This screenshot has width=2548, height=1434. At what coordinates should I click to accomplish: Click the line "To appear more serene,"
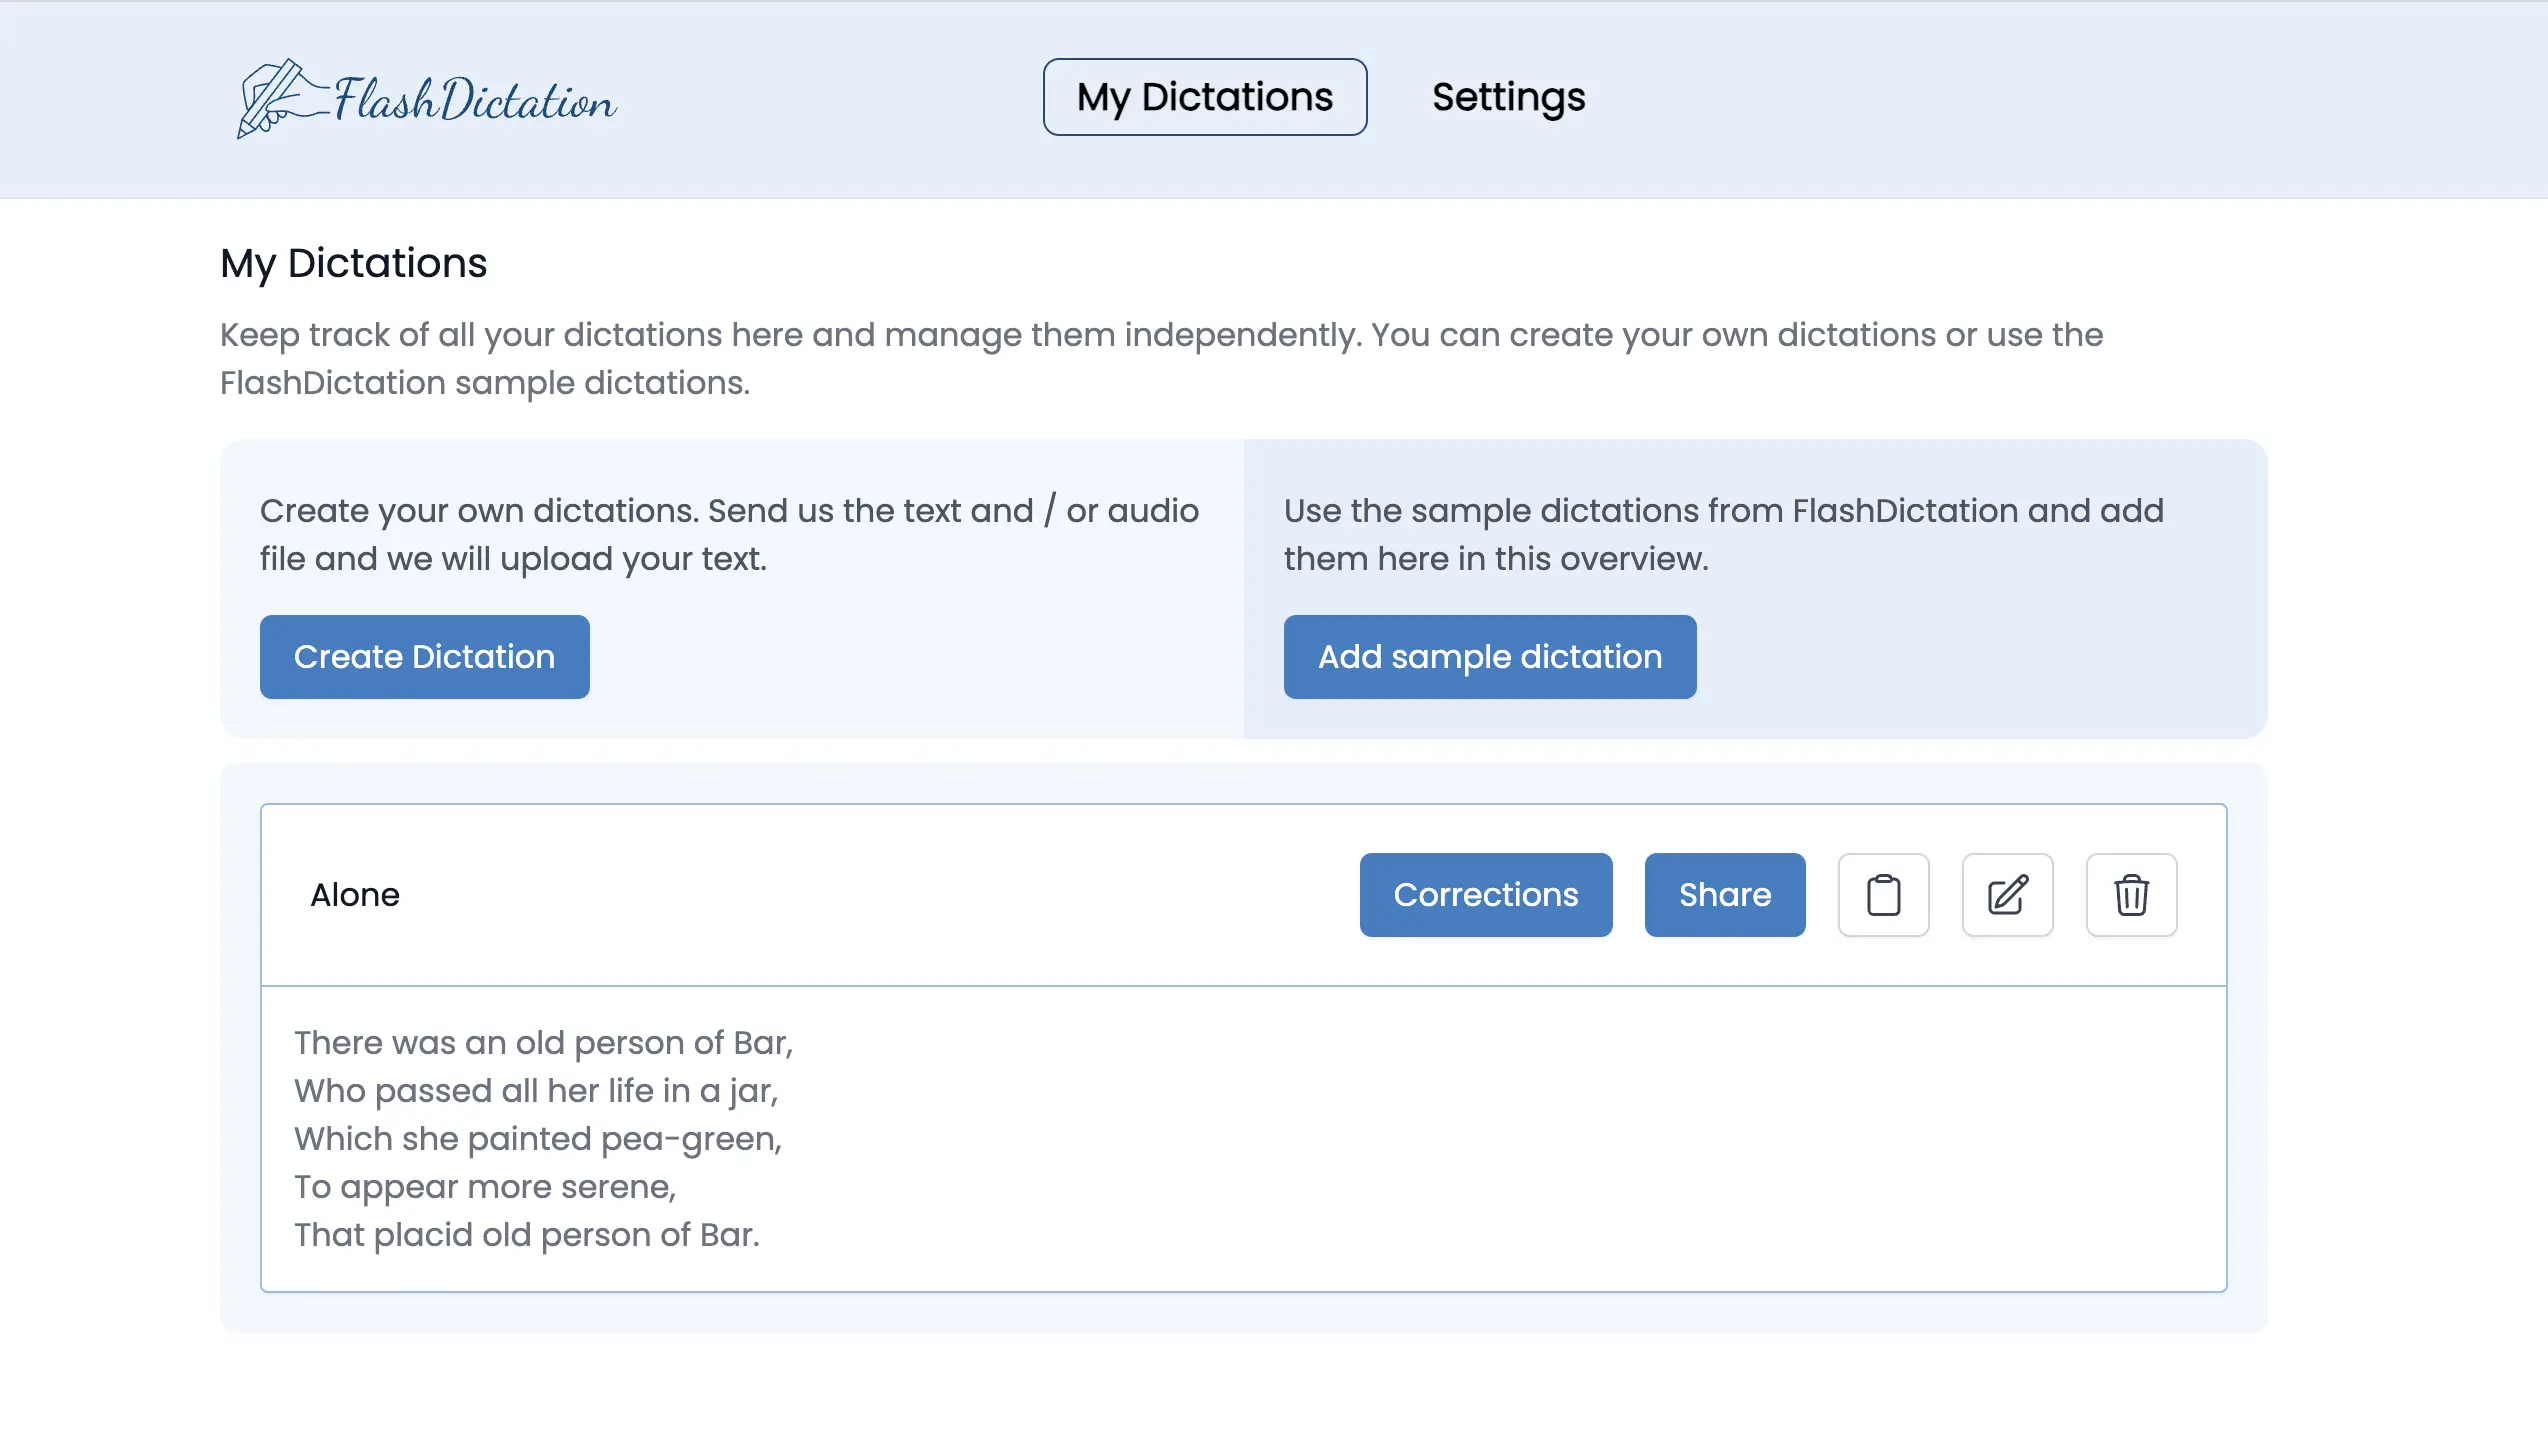point(485,1186)
